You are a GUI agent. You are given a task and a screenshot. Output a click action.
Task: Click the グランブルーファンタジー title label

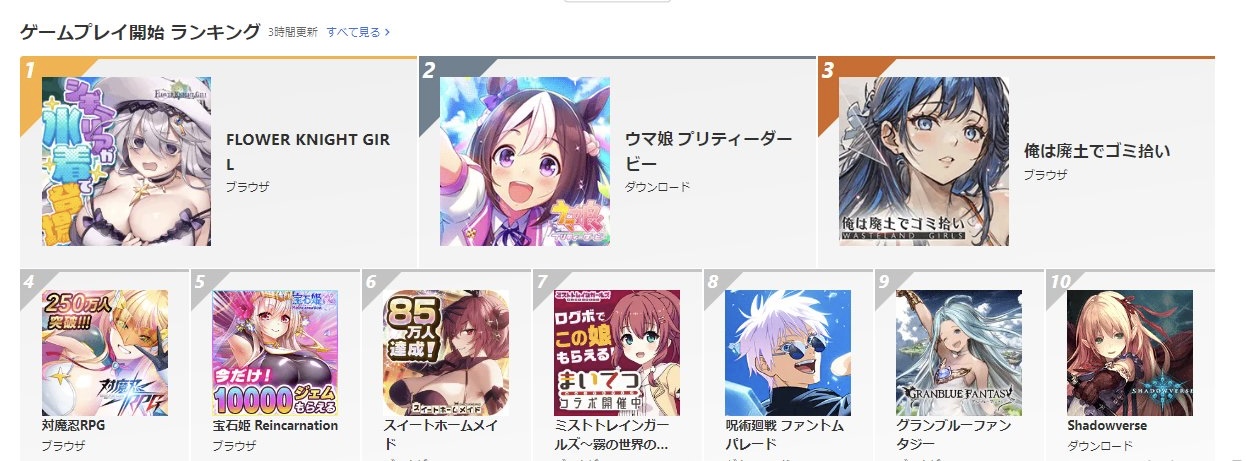pyautogui.click(x=956, y=434)
